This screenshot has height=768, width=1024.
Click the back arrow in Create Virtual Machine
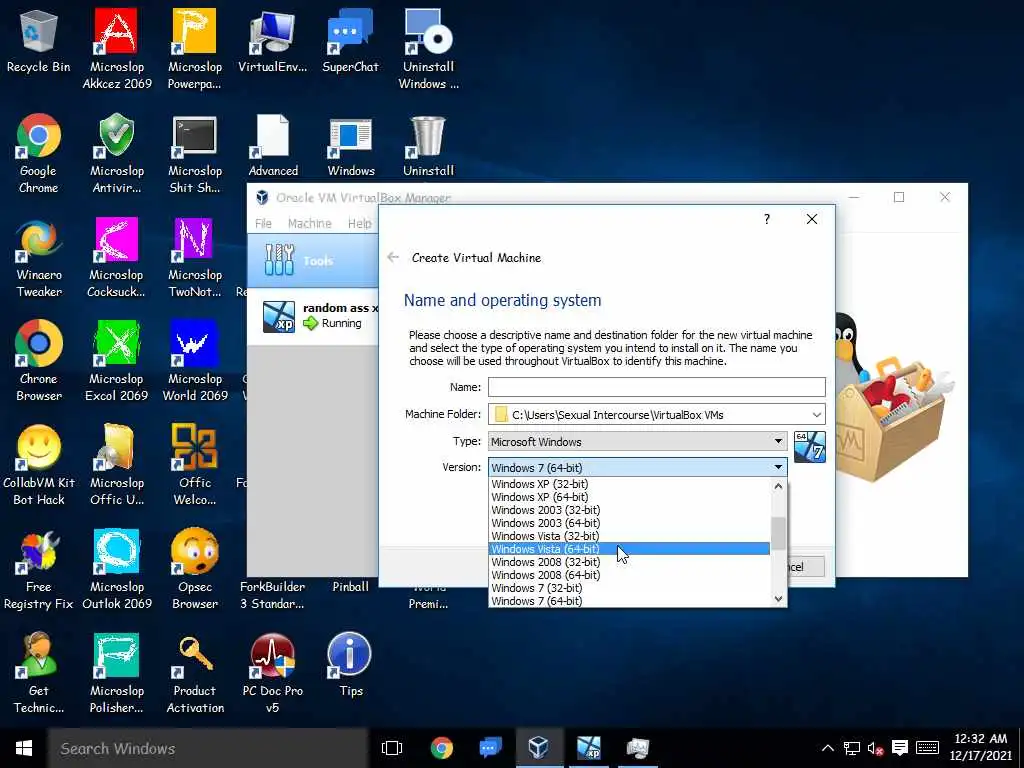click(x=393, y=257)
